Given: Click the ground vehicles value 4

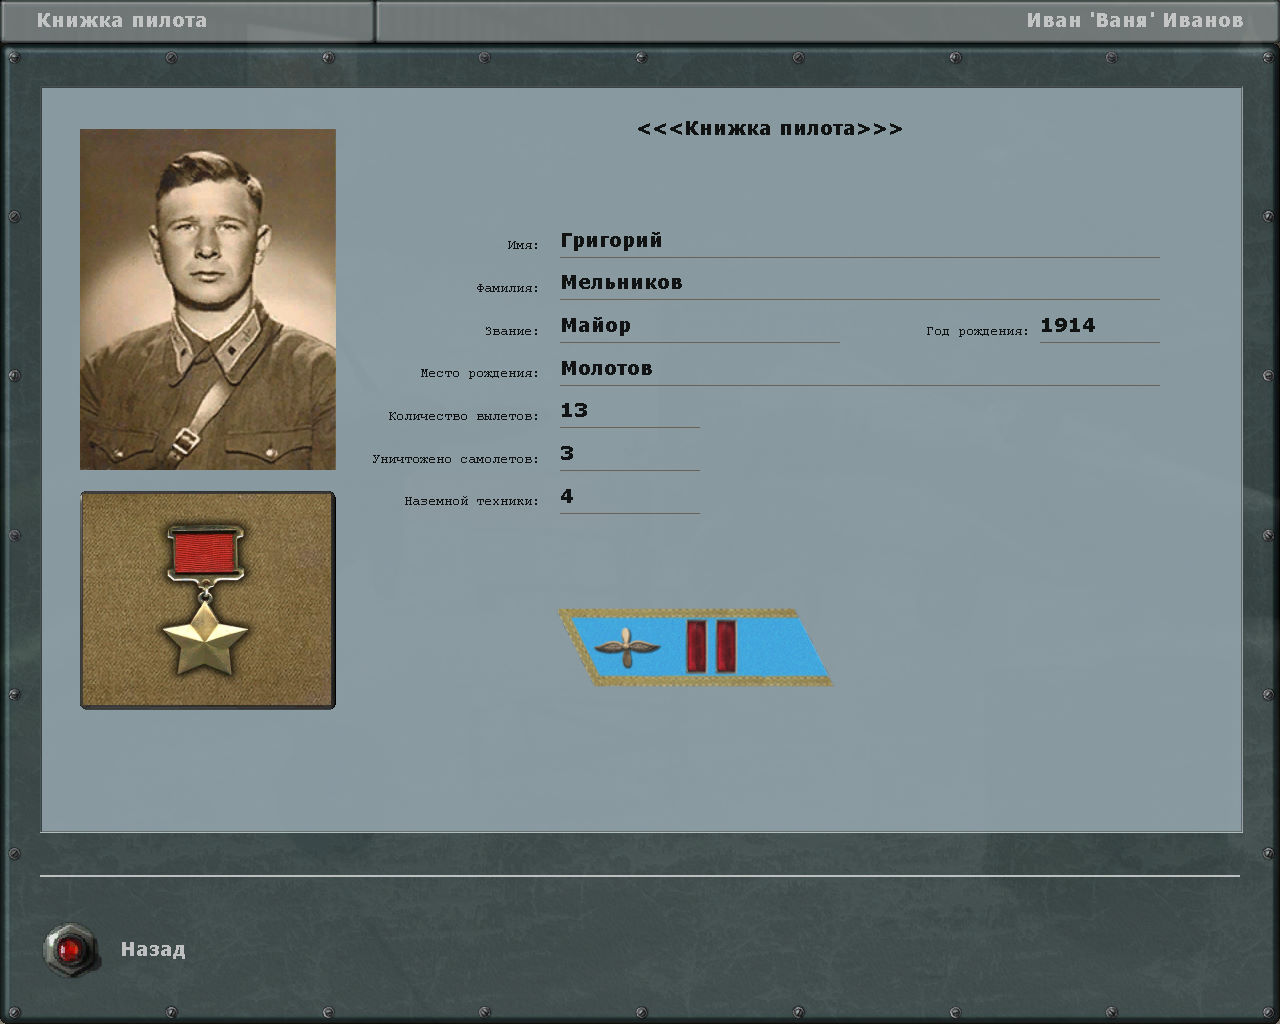Looking at the screenshot, I should point(567,497).
